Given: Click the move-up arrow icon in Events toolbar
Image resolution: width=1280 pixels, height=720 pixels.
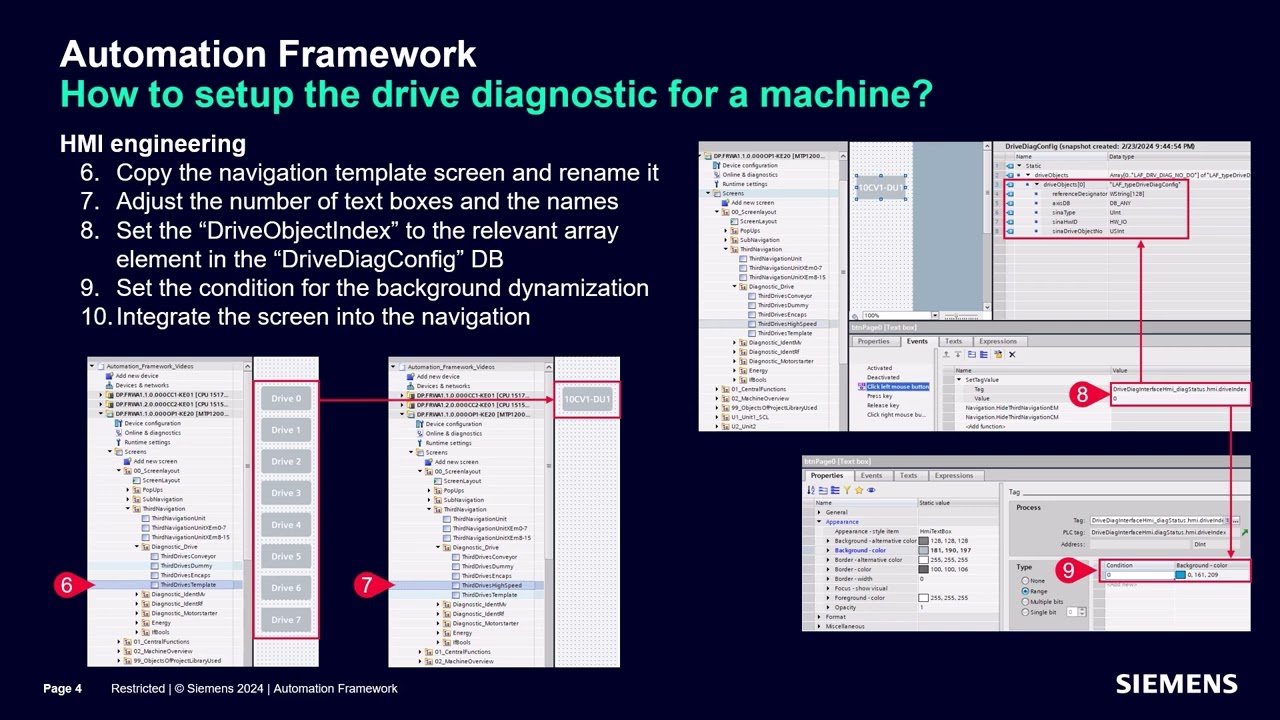Looking at the screenshot, I should click(x=946, y=354).
